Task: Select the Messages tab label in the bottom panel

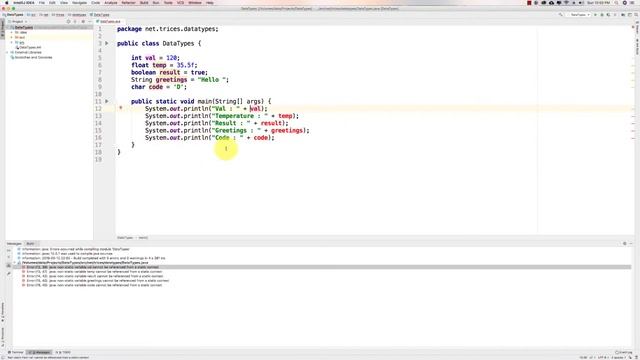Action: click(13, 244)
